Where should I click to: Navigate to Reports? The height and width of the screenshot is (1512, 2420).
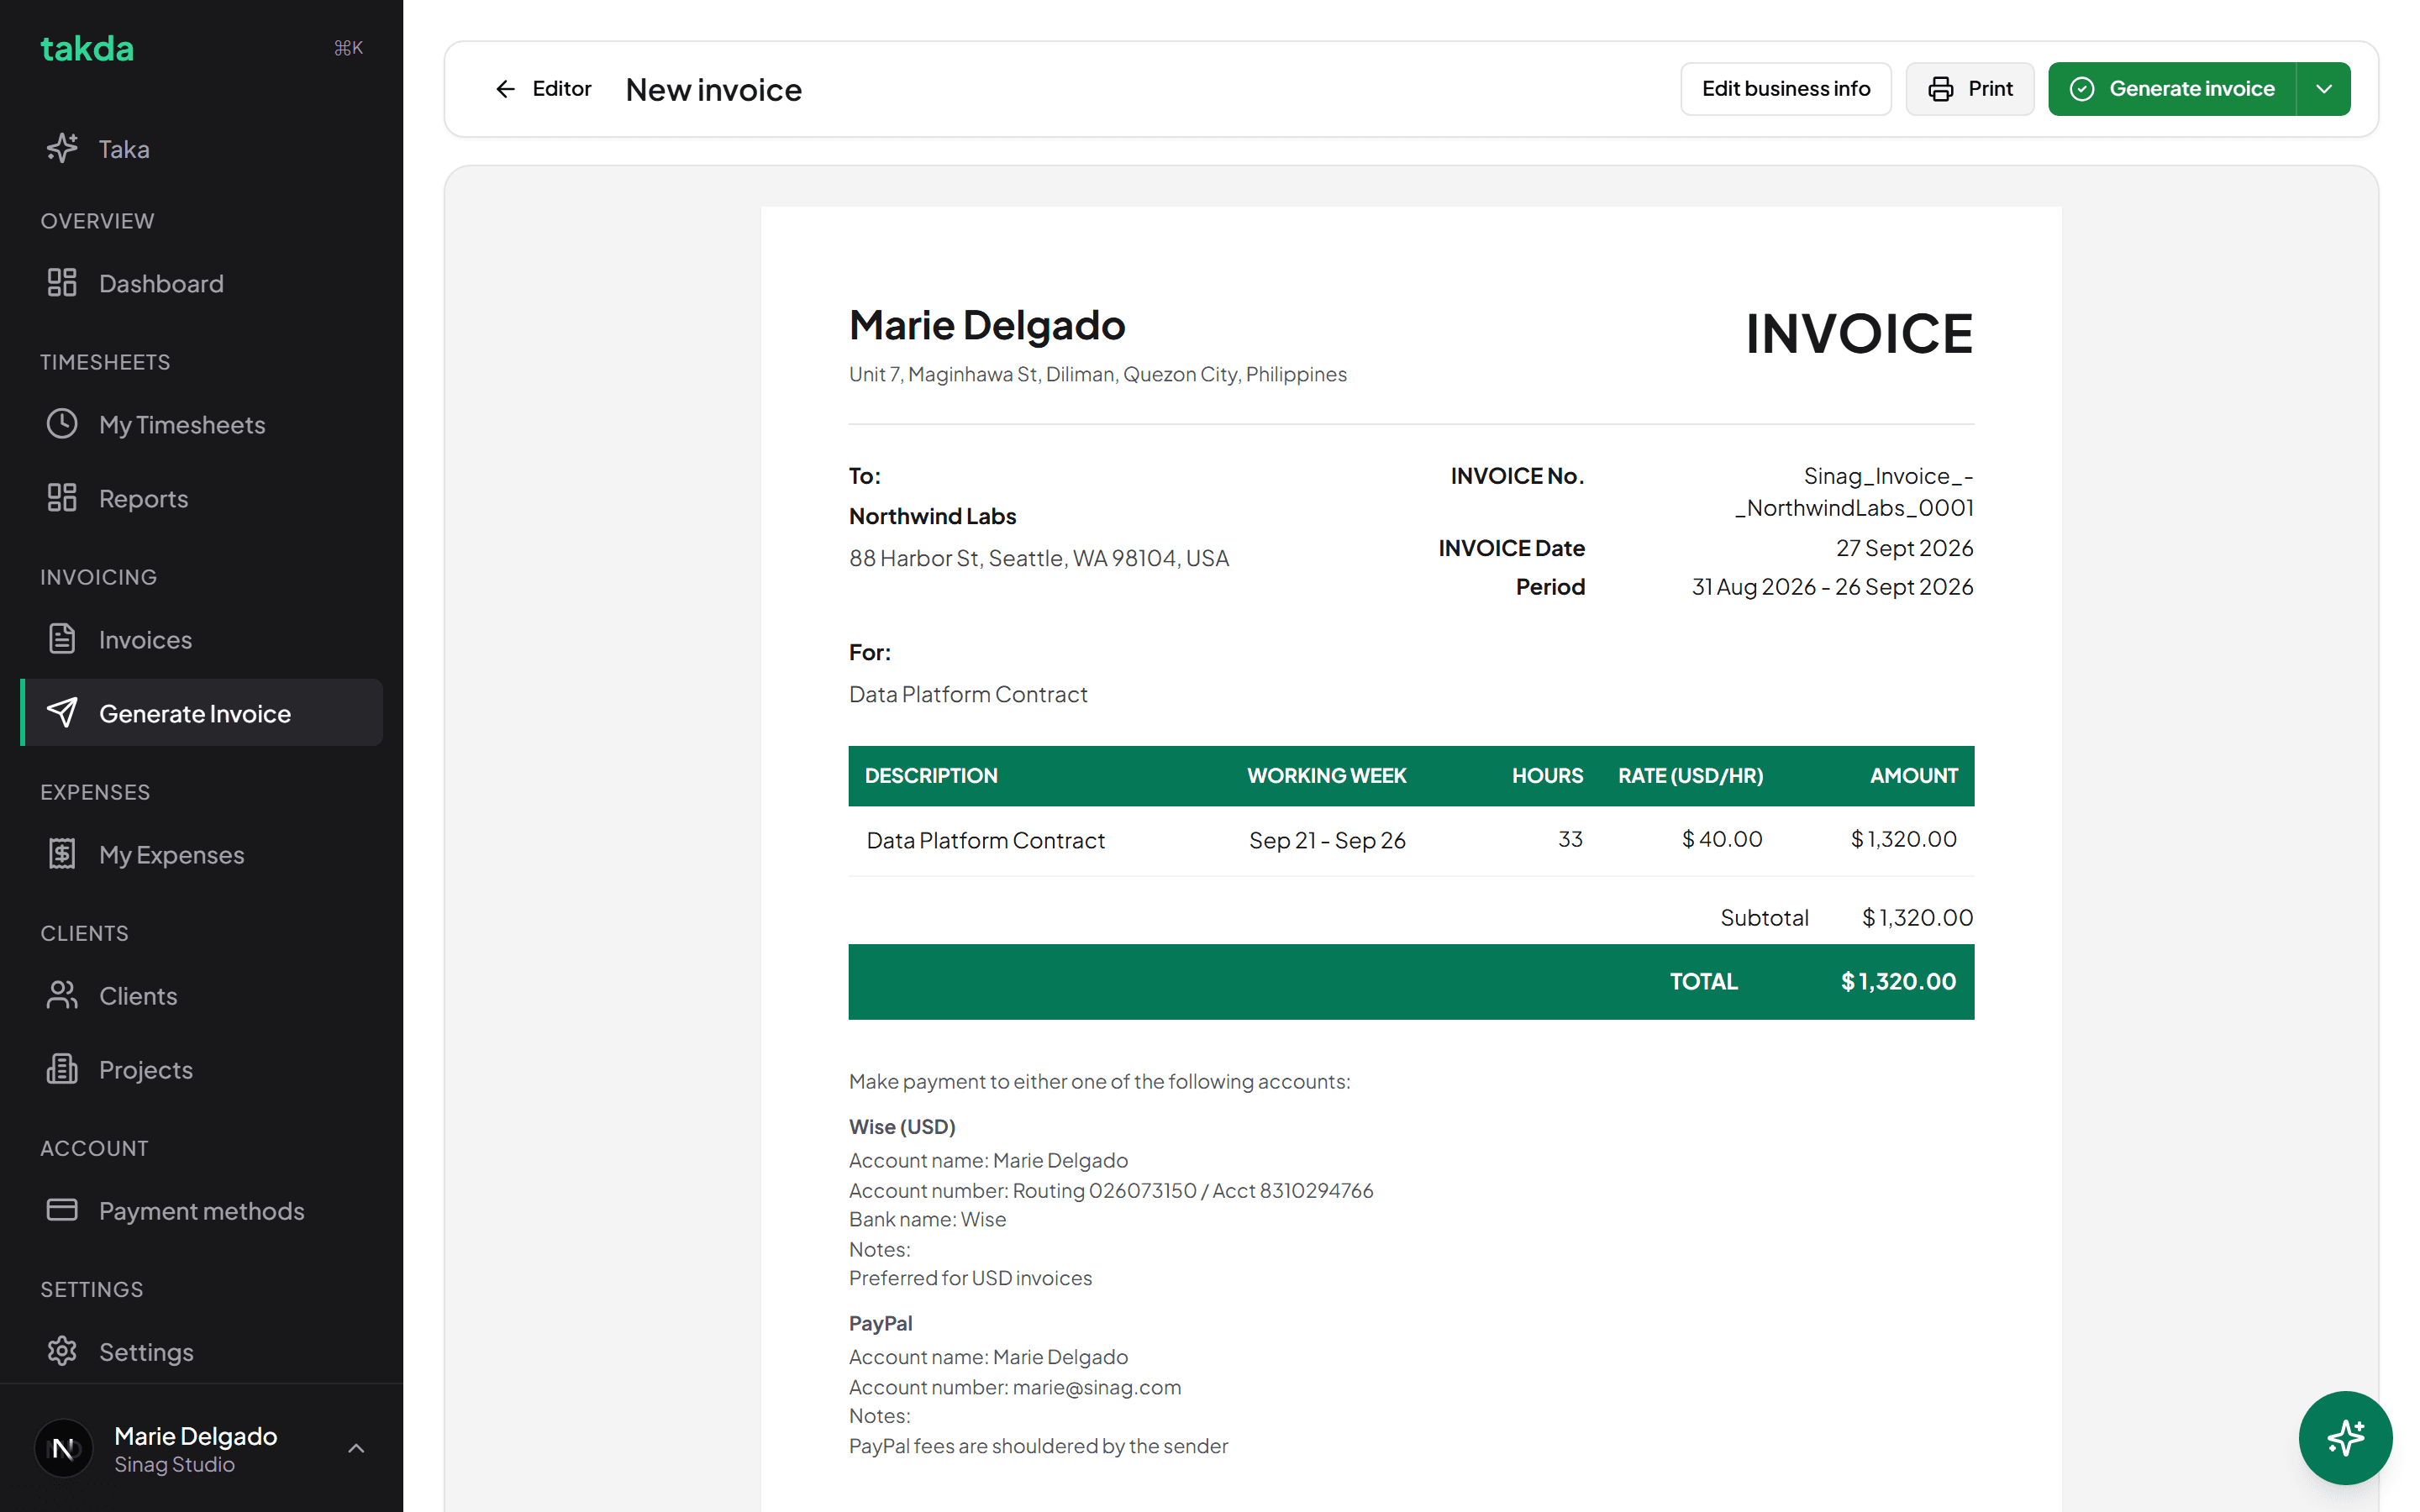[201, 499]
